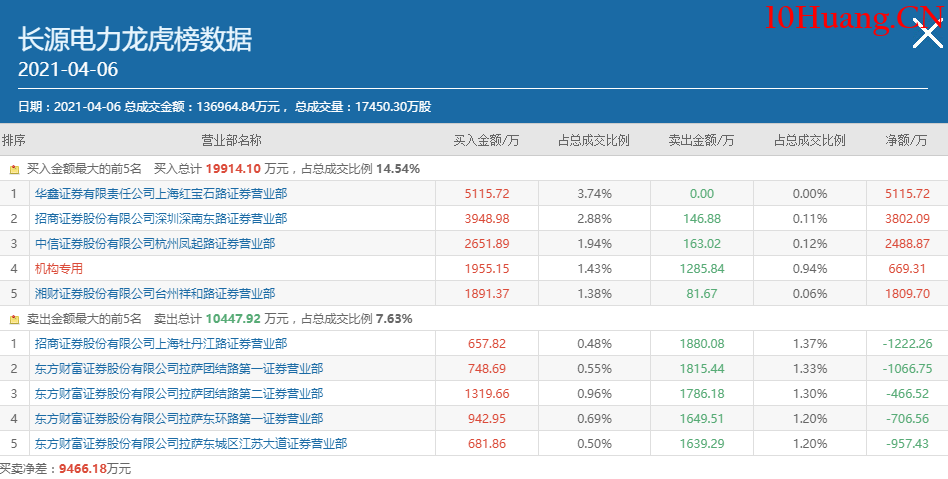
Task: Click the icon beside 卖出金额最大的前5名
Action: tap(14, 319)
